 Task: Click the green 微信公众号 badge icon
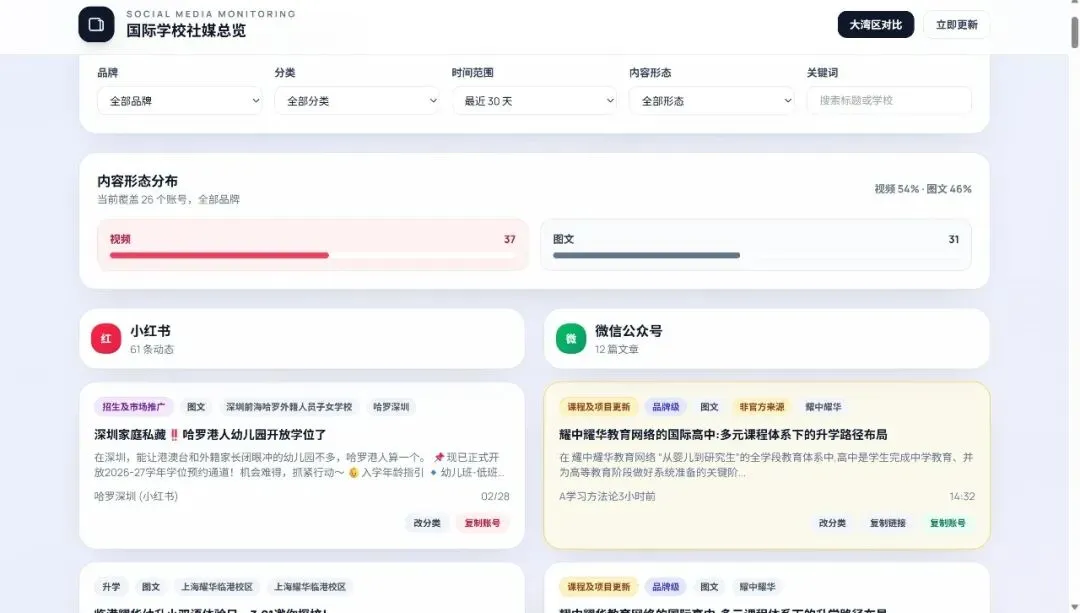pyautogui.click(x=570, y=338)
